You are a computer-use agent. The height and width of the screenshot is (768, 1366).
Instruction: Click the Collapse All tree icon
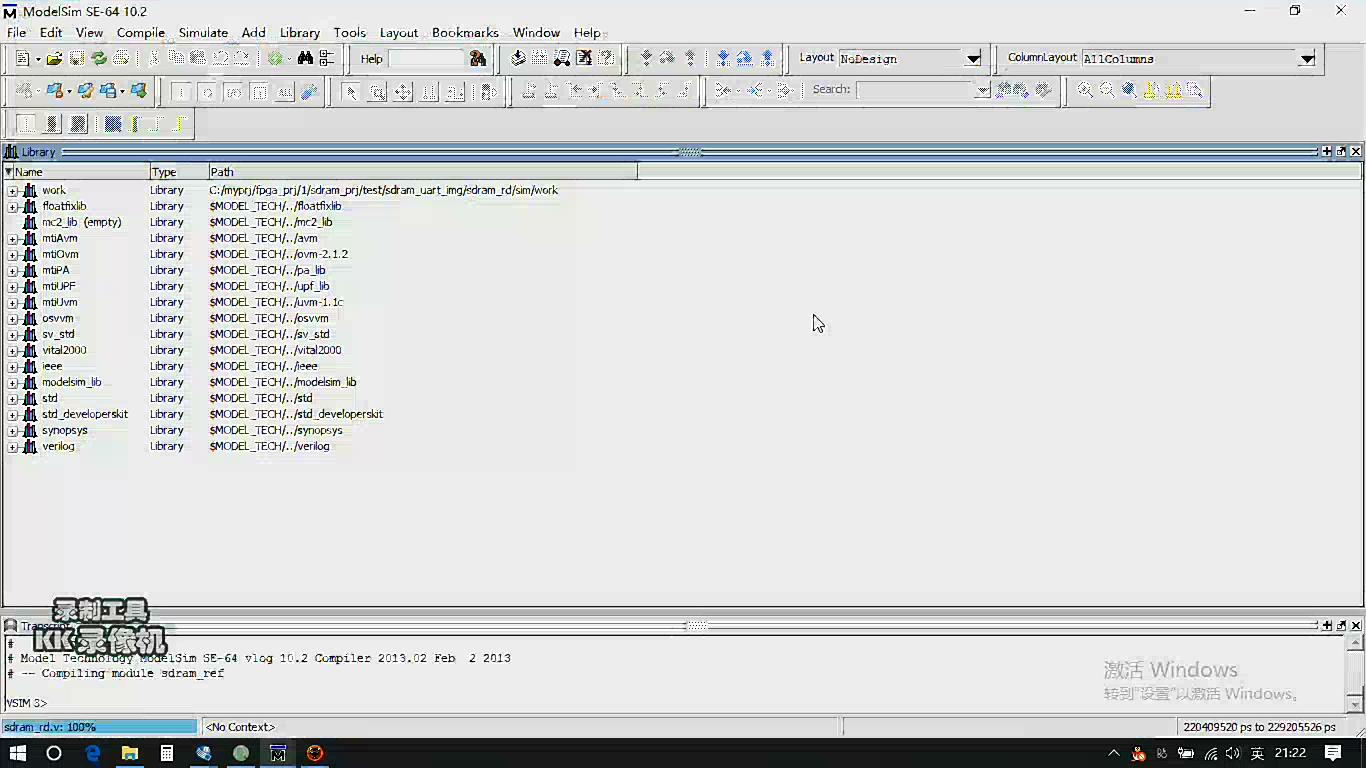(327, 59)
